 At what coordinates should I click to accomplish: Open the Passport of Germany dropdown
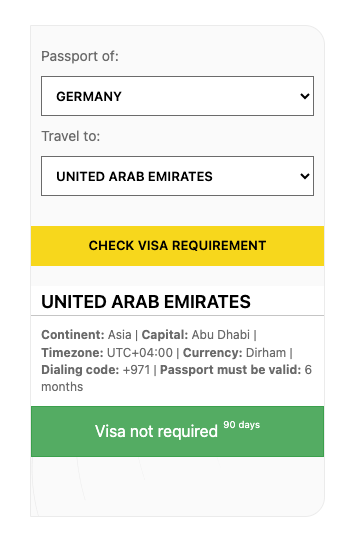(x=177, y=96)
